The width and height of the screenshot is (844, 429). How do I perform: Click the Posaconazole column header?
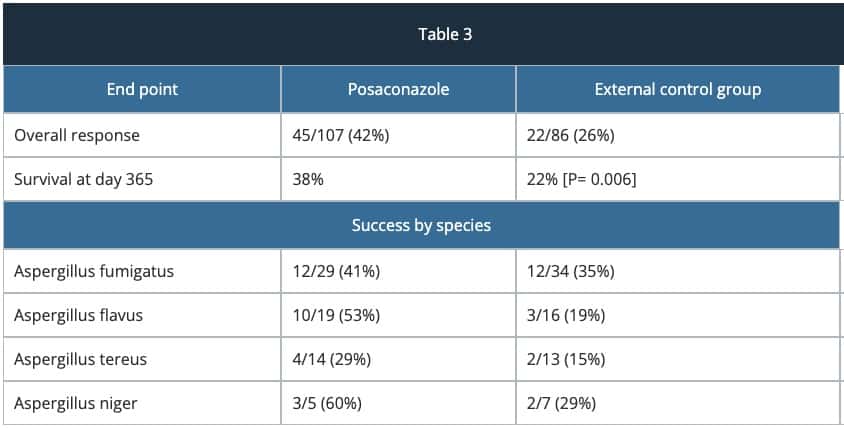pyautogui.click(x=398, y=90)
